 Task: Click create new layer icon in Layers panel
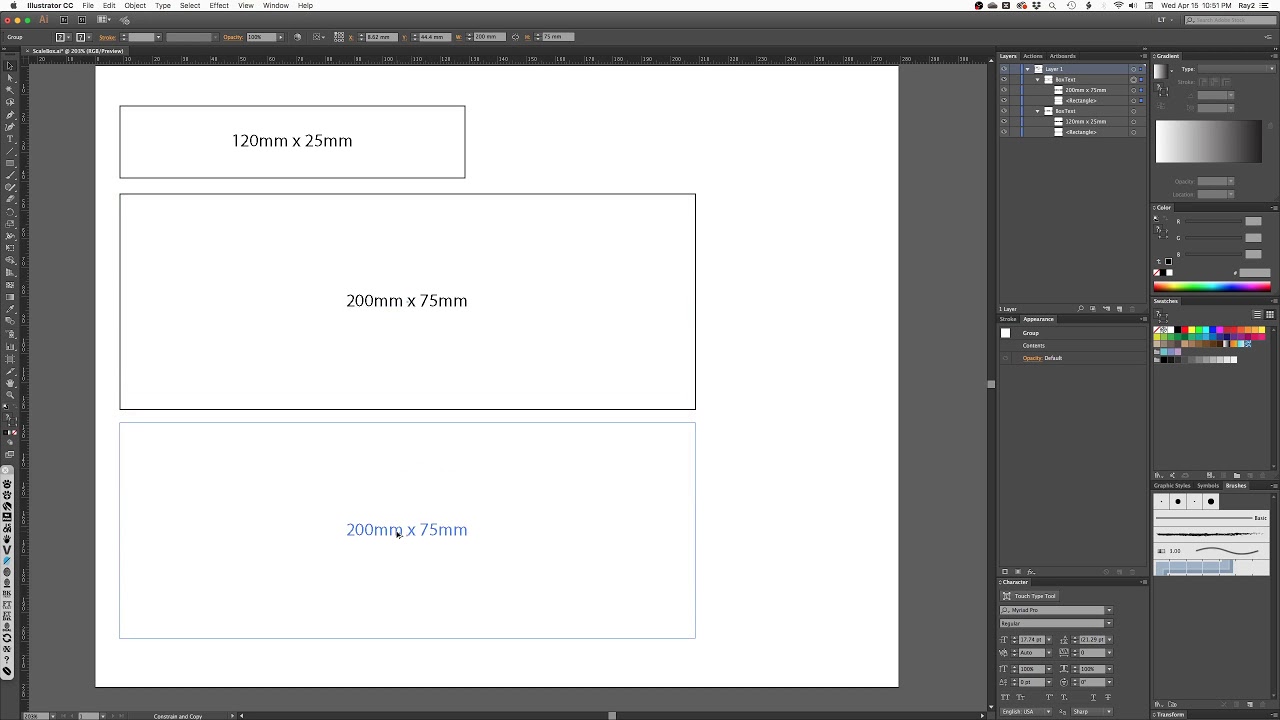[1119, 308]
